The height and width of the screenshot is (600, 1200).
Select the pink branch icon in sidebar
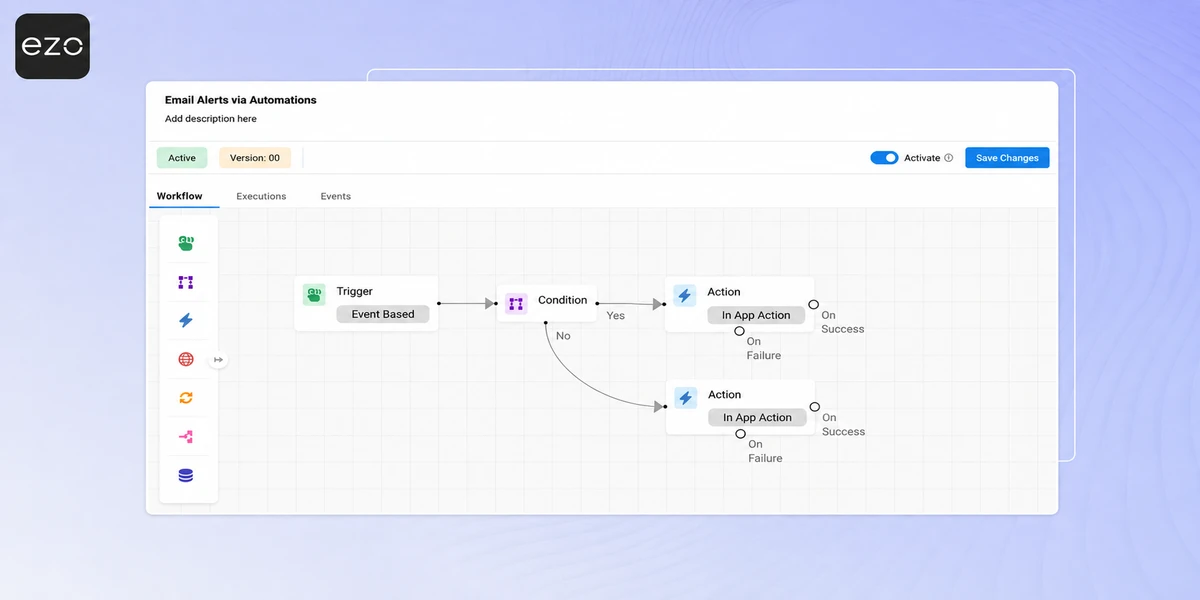[186, 437]
